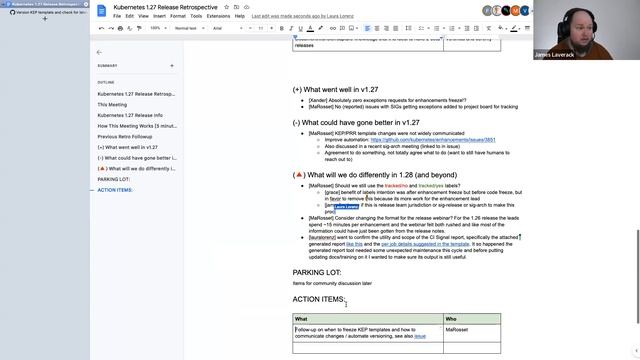Expand the numbered list options arrow
Viewport: 640px width, 360px height.
click(459, 28)
